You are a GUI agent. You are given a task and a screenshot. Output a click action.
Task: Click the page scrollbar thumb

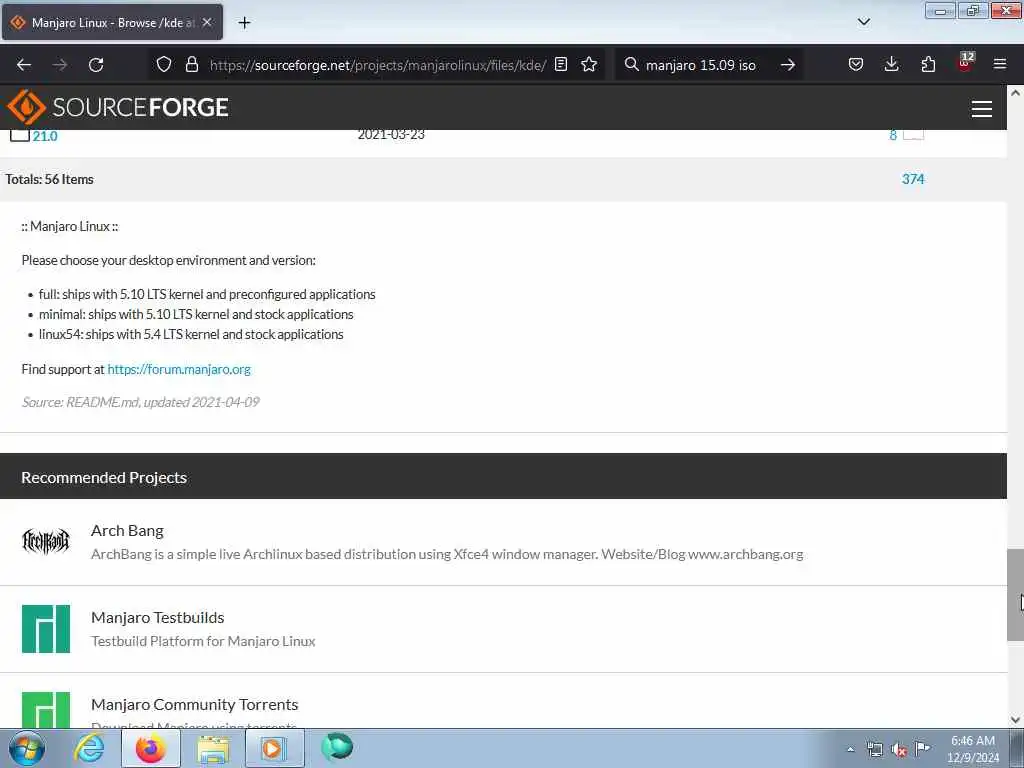(1015, 594)
